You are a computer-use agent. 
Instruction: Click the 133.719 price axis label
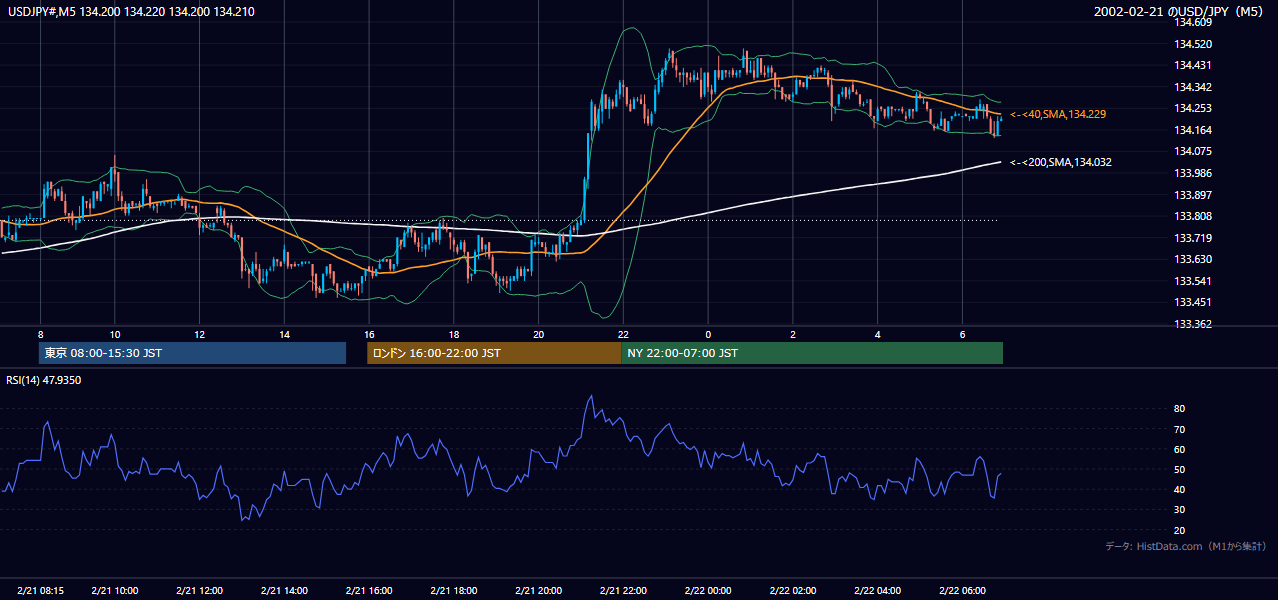coord(1193,238)
